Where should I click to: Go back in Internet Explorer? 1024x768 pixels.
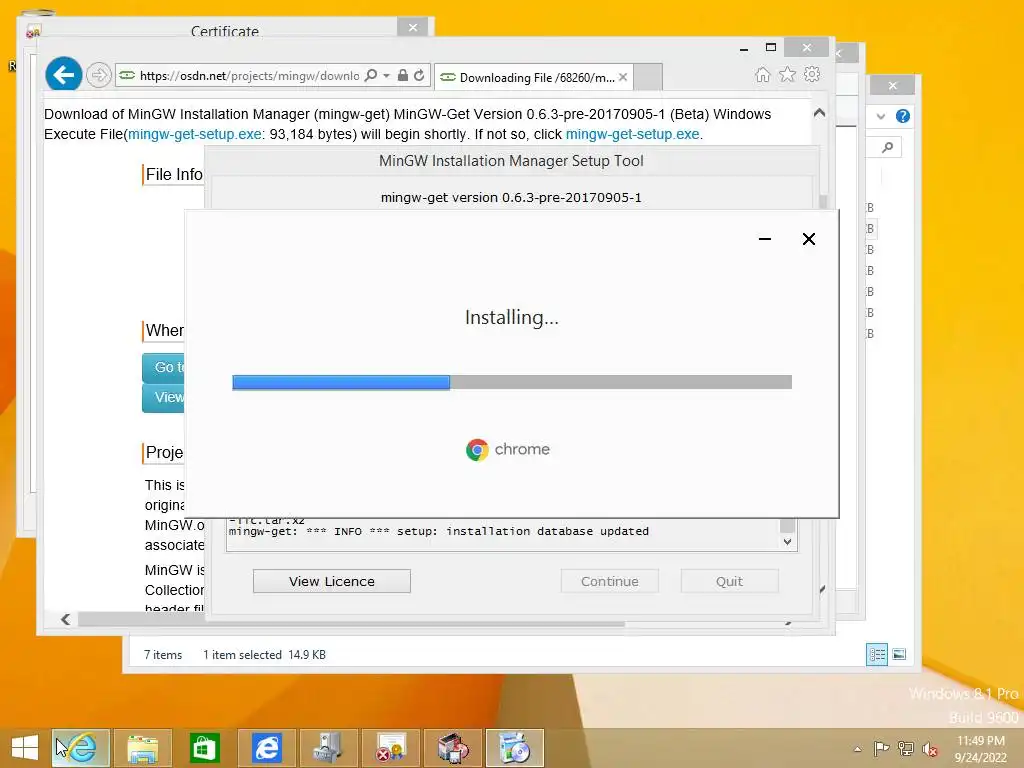tap(63, 75)
